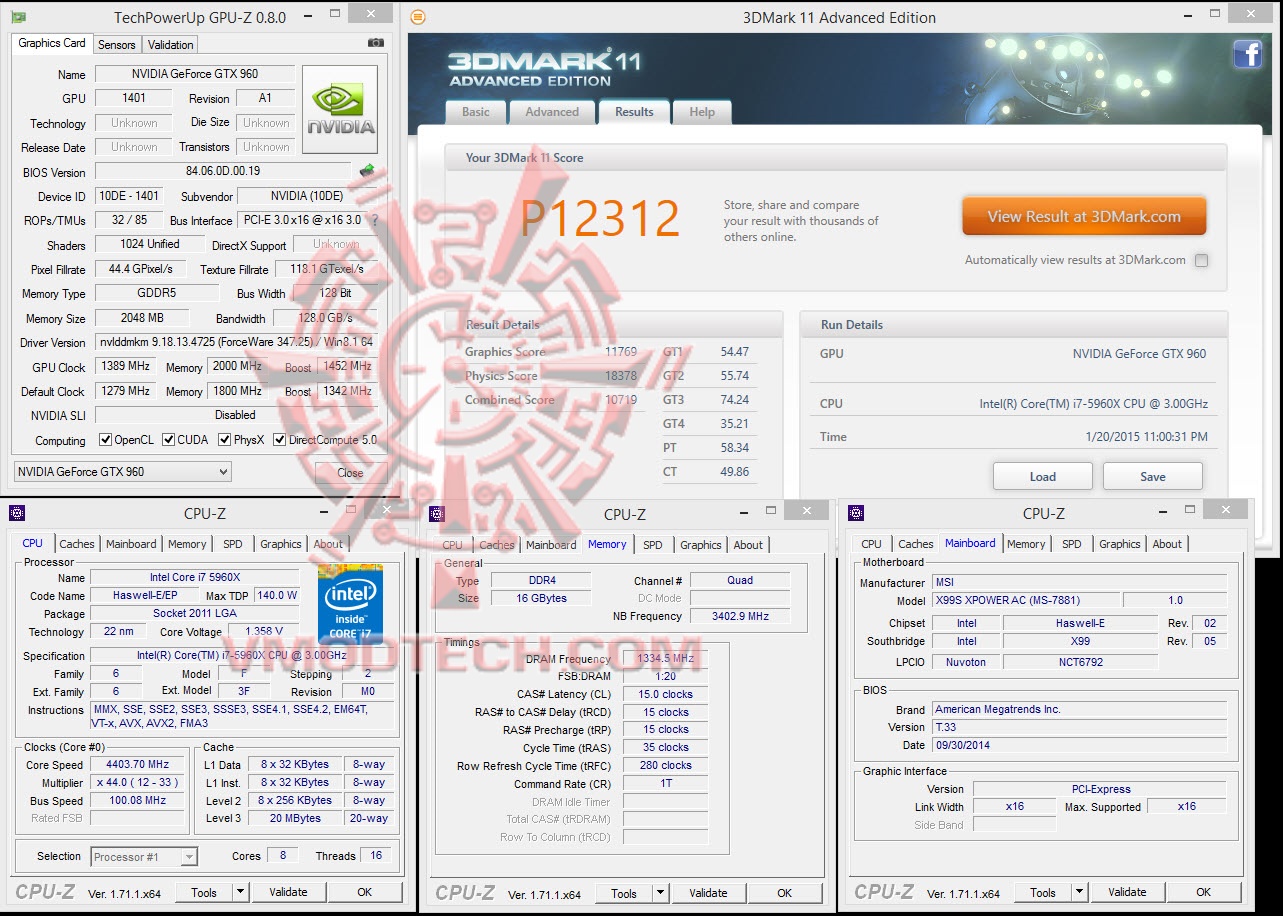
Task: Click Validate in CPU-Z Mainboard window
Action: pos(1127,892)
